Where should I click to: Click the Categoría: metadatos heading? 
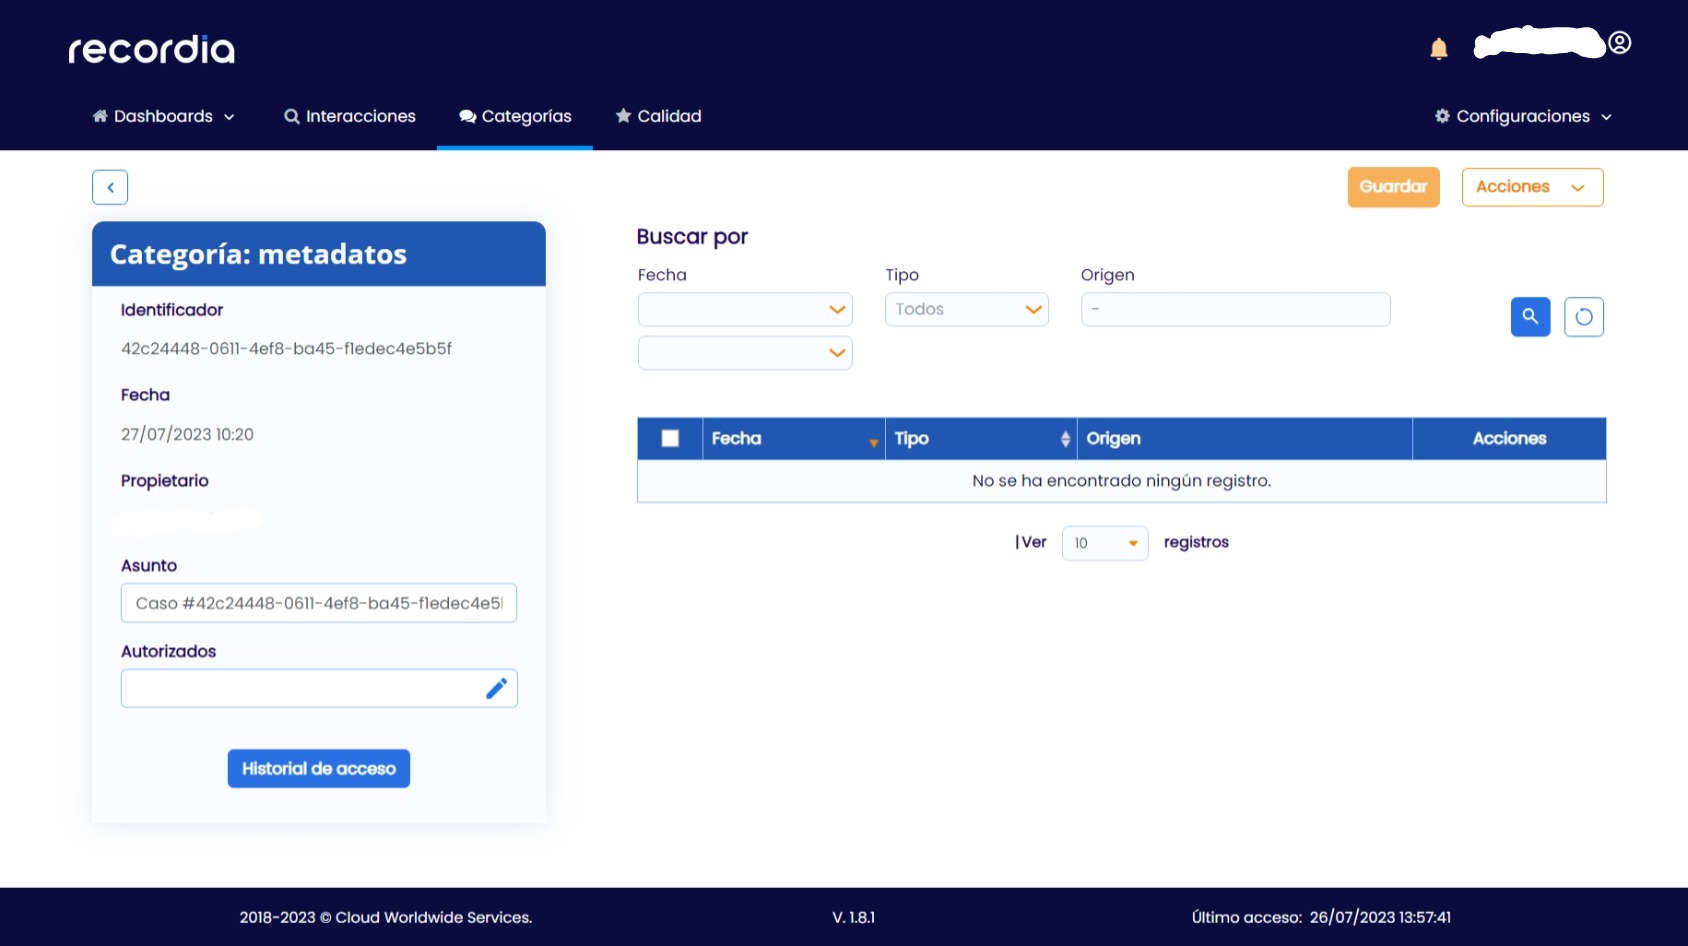(258, 254)
